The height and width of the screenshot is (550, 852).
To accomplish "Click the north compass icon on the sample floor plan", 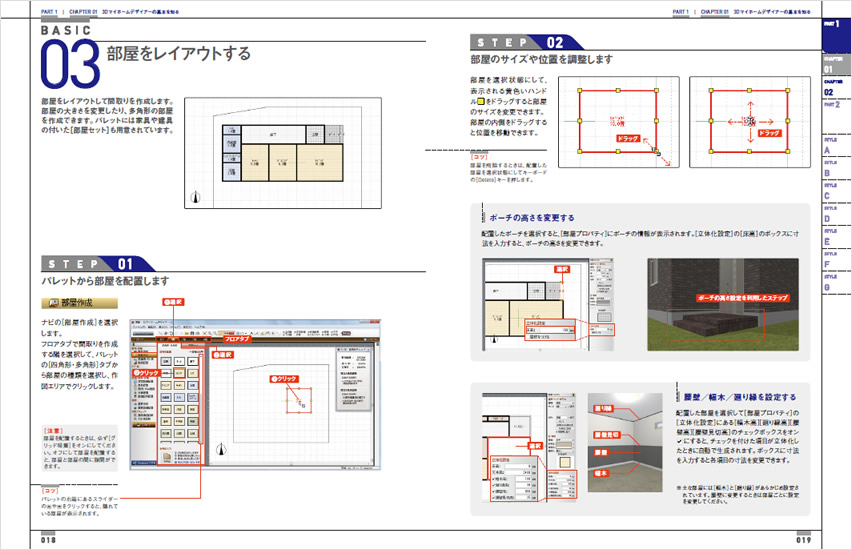I will click(x=195, y=197).
